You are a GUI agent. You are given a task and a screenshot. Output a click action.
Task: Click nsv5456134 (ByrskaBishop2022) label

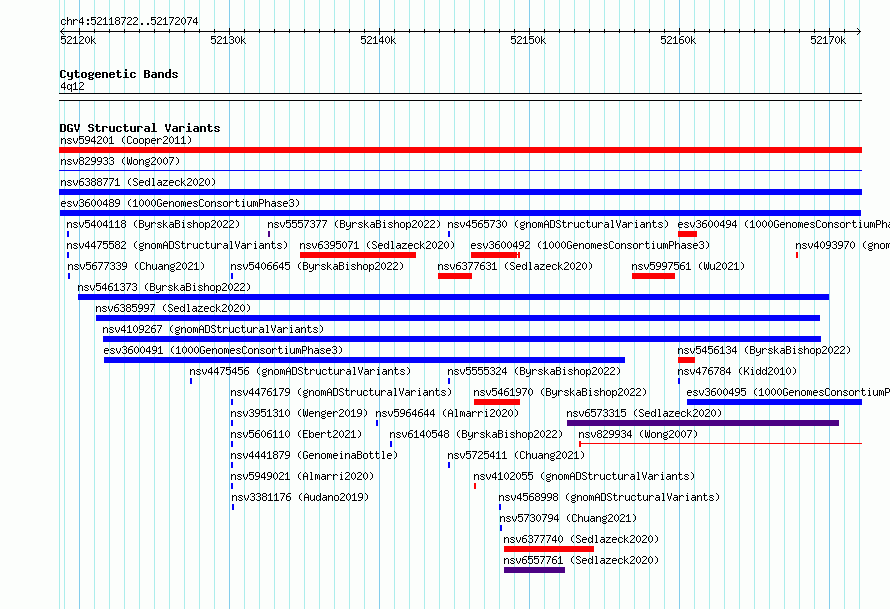pos(764,350)
